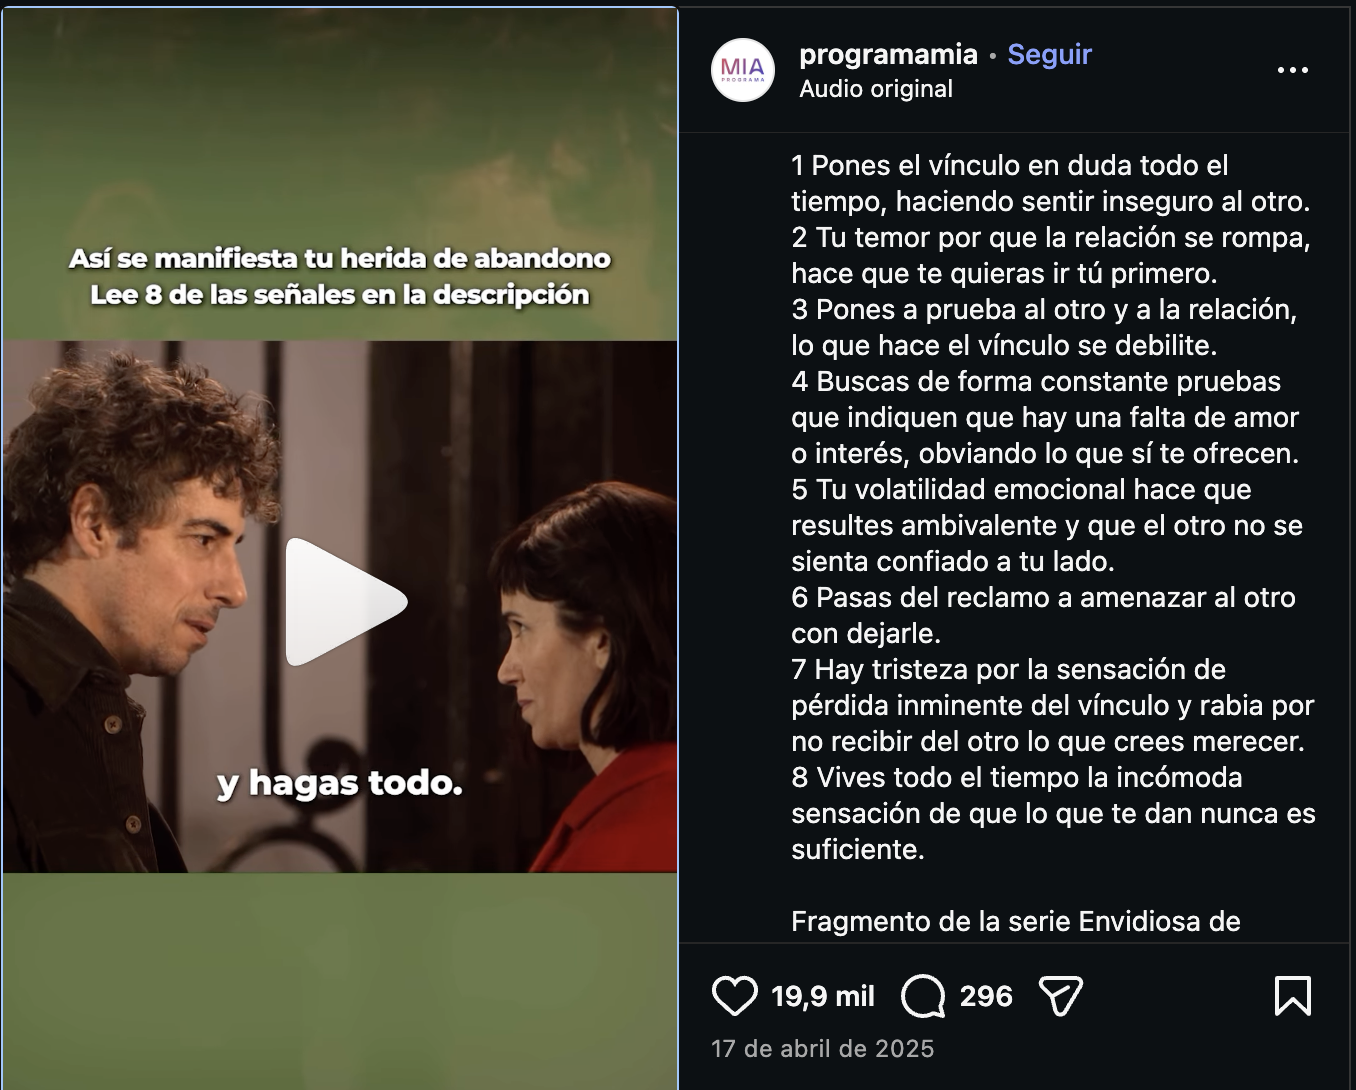Open the post date 17 de abril de 2025
1356x1090 pixels.
coord(822,1048)
